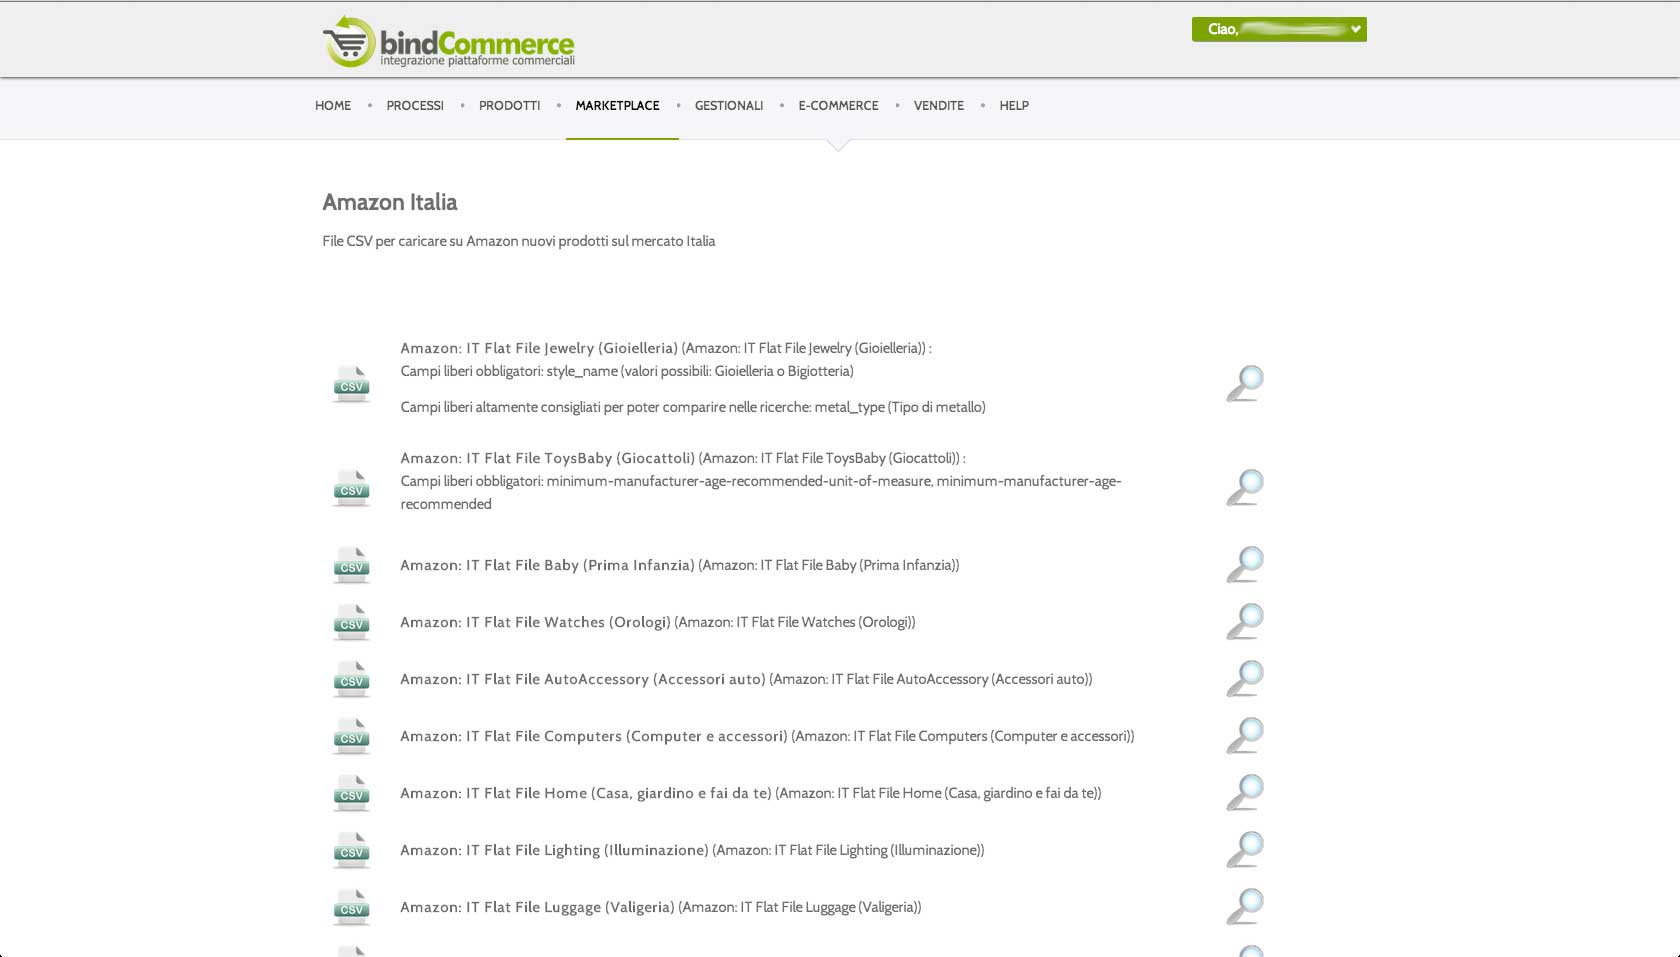Viewport: 1680px width, 957px height.
Task: Click the Amazon Italia page heading
Action: [x=390, y=202]
